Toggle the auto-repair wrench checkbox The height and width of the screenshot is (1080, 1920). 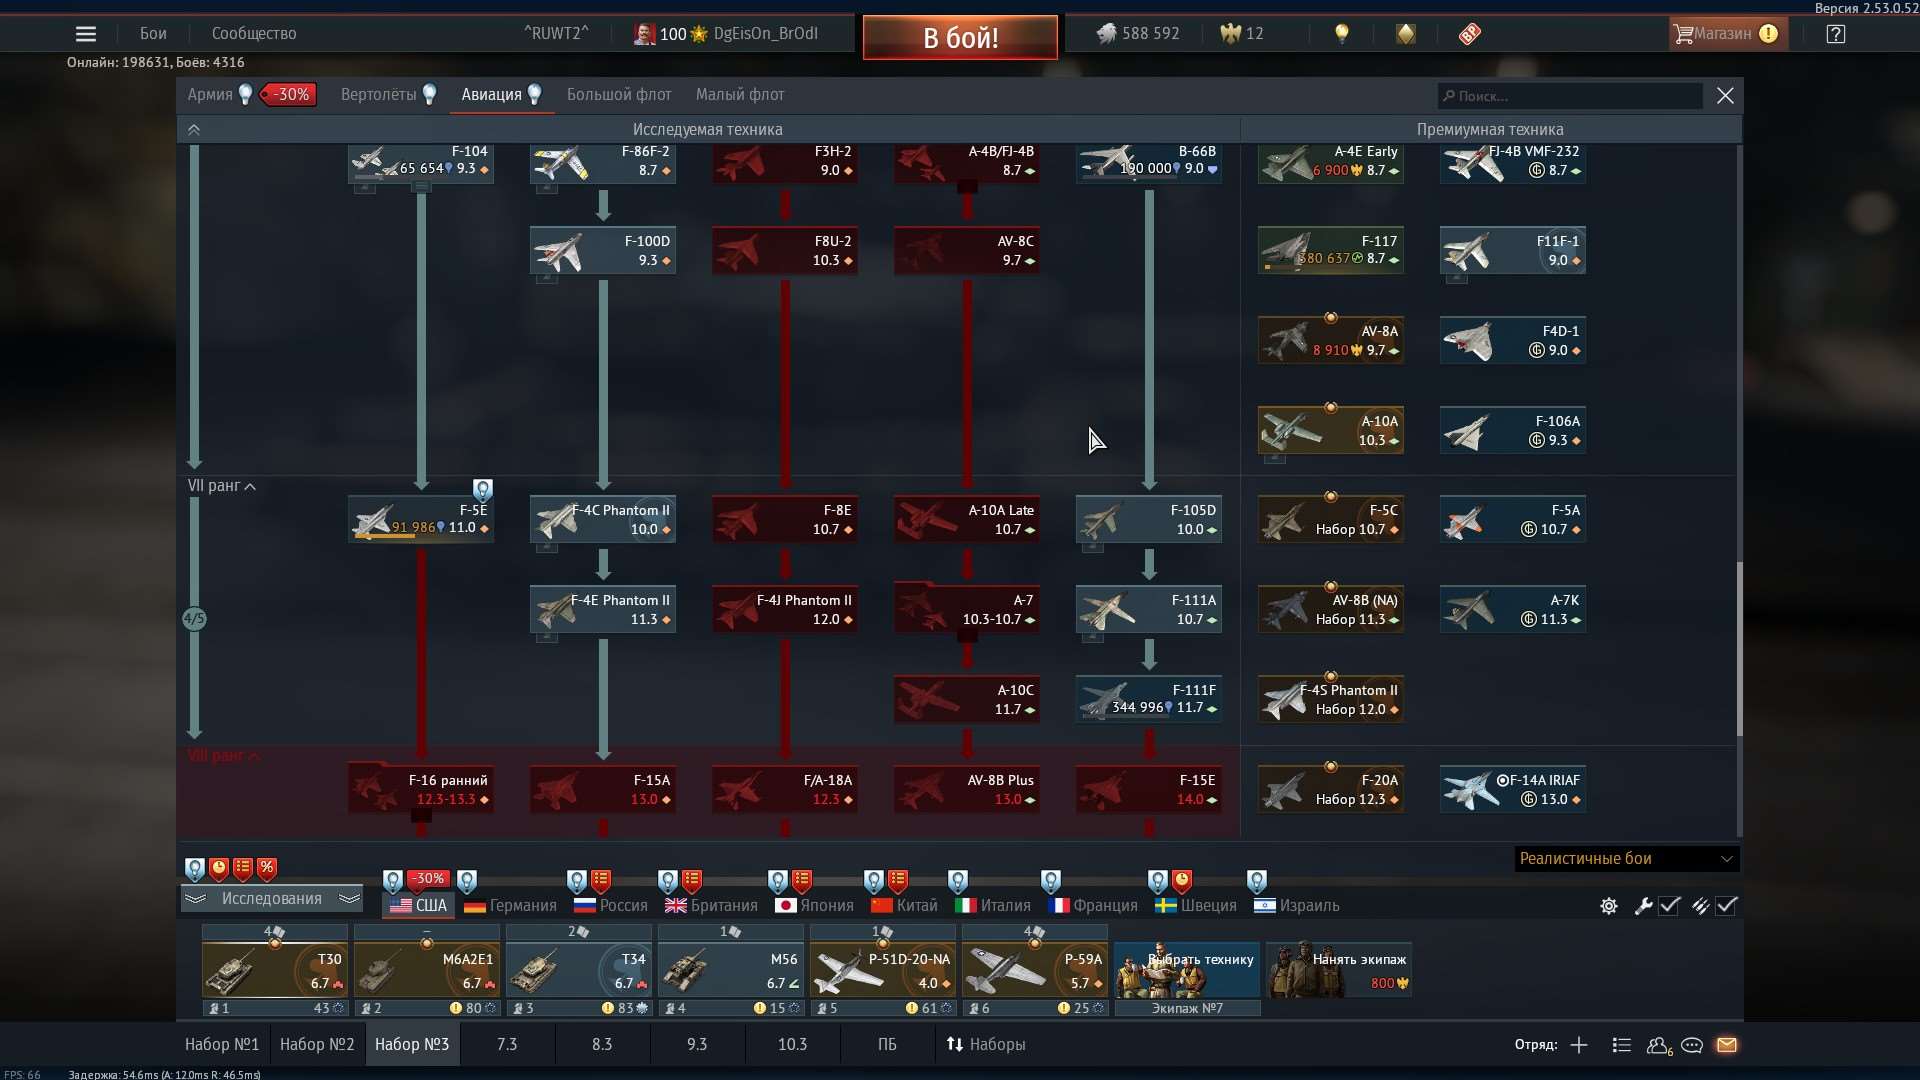(x=1669, y=906)
